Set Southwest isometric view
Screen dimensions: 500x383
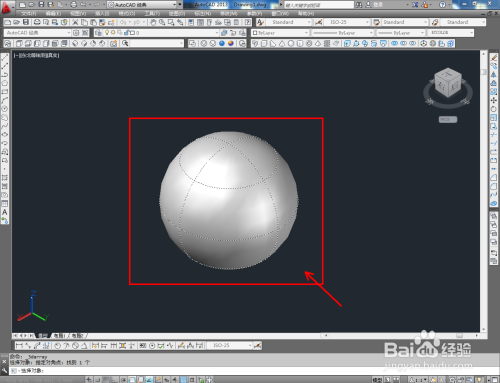click(75, 44)
